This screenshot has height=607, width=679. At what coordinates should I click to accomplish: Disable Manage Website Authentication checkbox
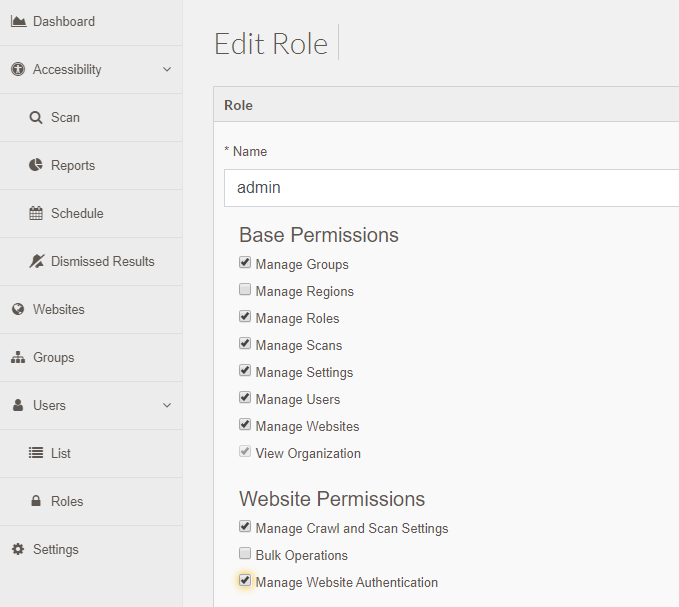click(245, 580)
